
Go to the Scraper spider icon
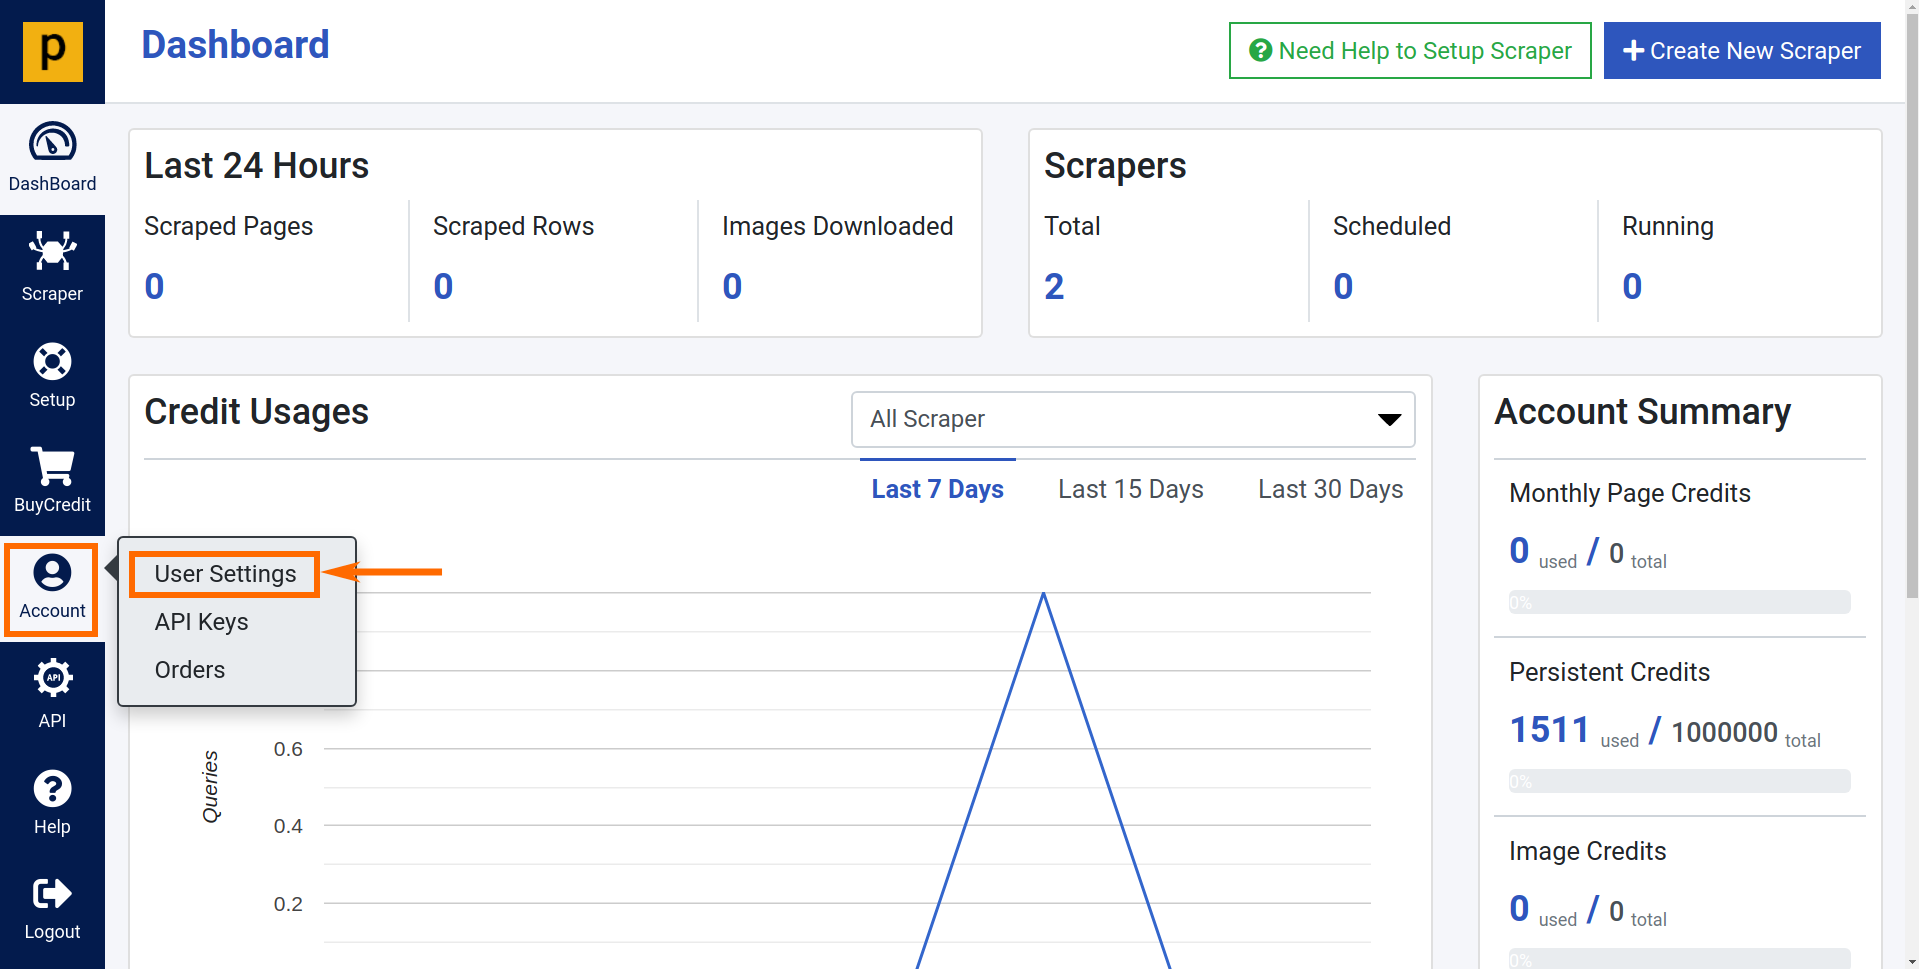pos(52,251)
